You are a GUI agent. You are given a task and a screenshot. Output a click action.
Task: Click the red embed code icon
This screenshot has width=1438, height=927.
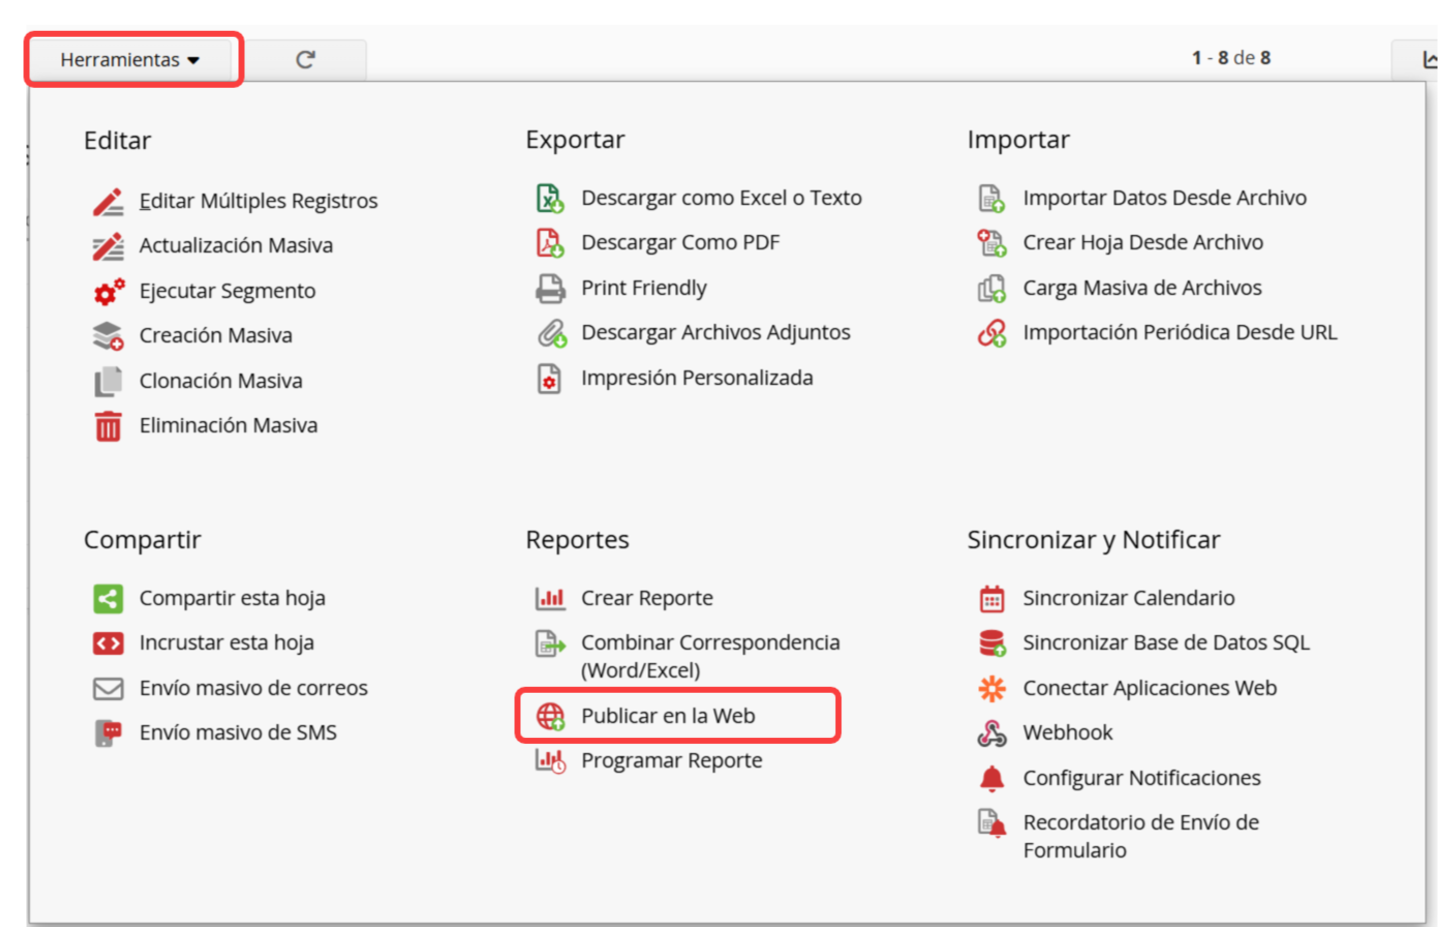pos(108,643)
